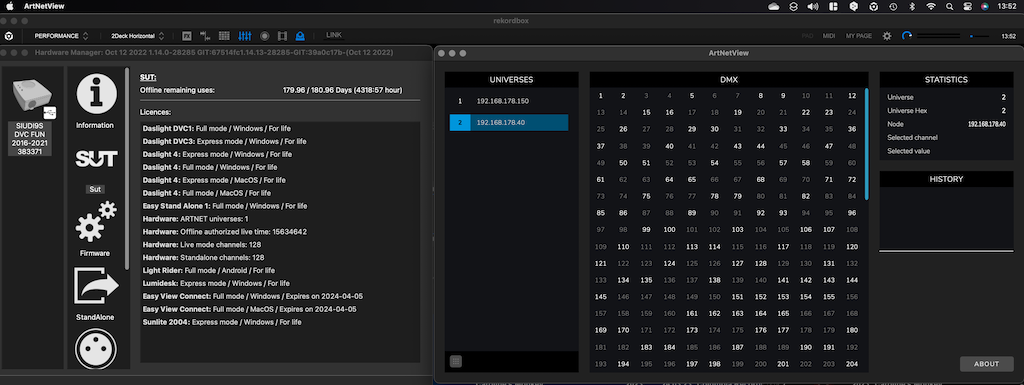Open rekordbox preferences gear icon
Screen dimensions: 1024x385
(887, 36)
